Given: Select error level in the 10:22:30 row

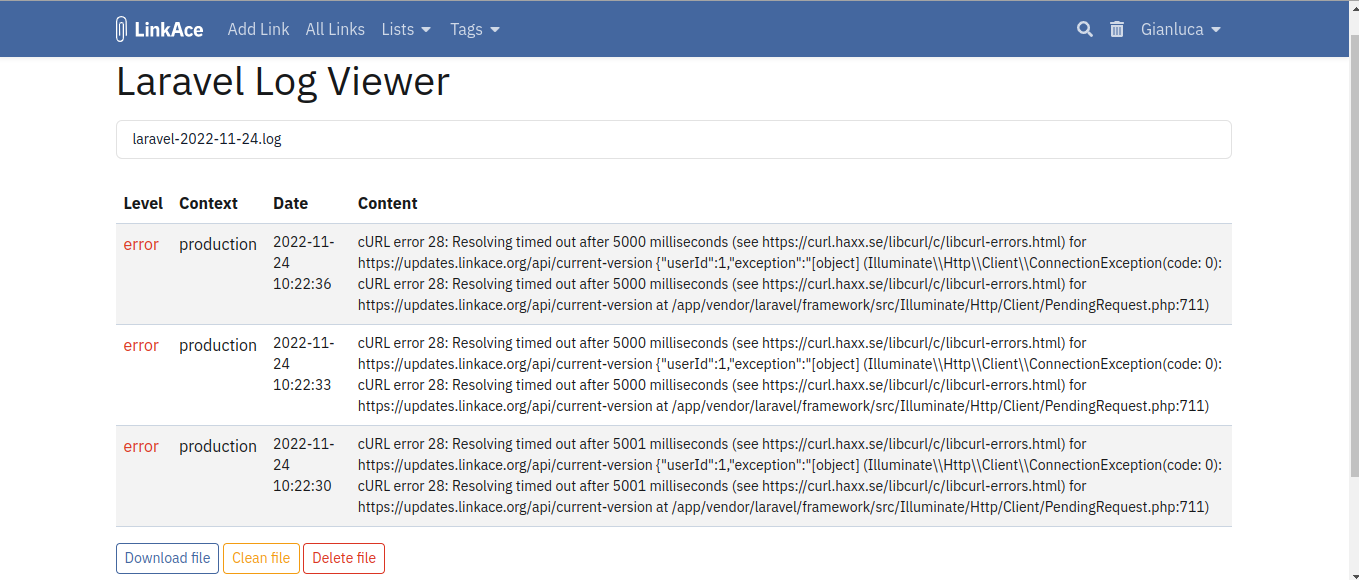Looking at the screenshot, I should 141,446.
